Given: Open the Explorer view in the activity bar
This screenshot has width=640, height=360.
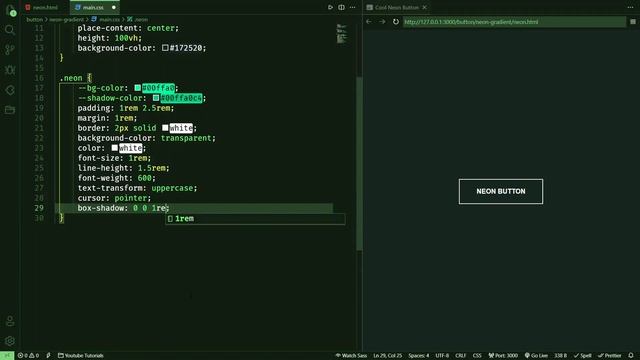Looking at the screenshot, I should (10, 10).
